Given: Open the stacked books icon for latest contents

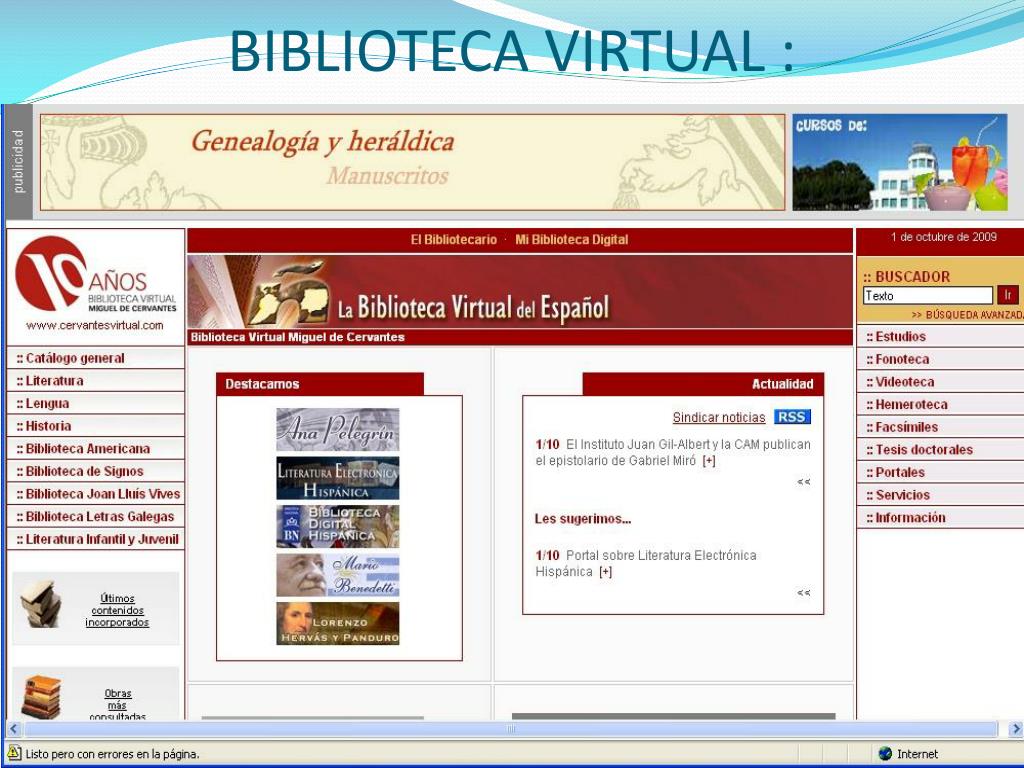Looking at the screenshot, I should [x=42, y=604].
